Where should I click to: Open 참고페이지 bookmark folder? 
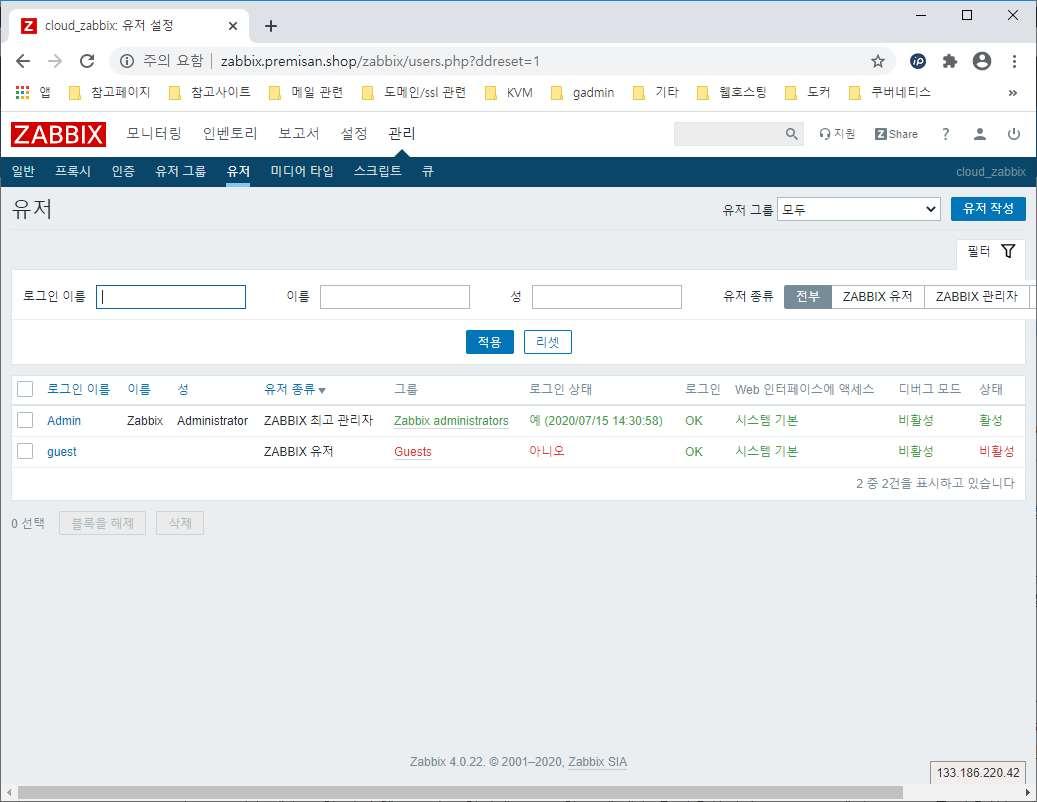pyautogui.click(x=110, y=93)
